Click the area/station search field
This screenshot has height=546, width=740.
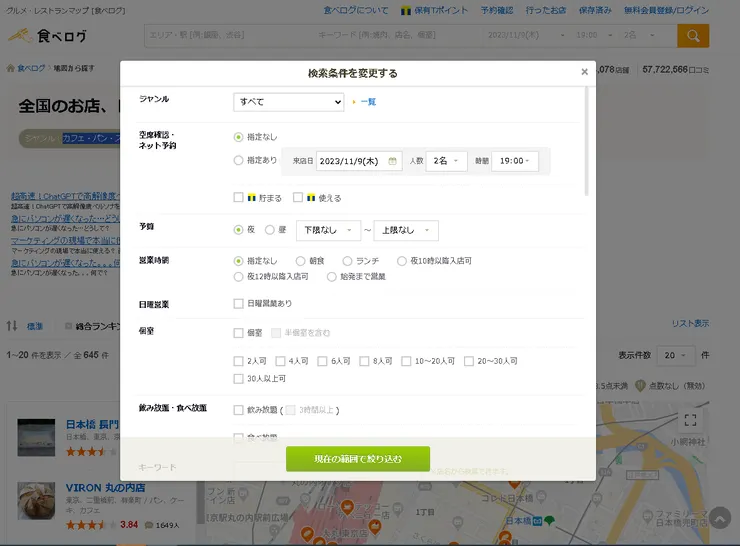(x=229, y=35)
